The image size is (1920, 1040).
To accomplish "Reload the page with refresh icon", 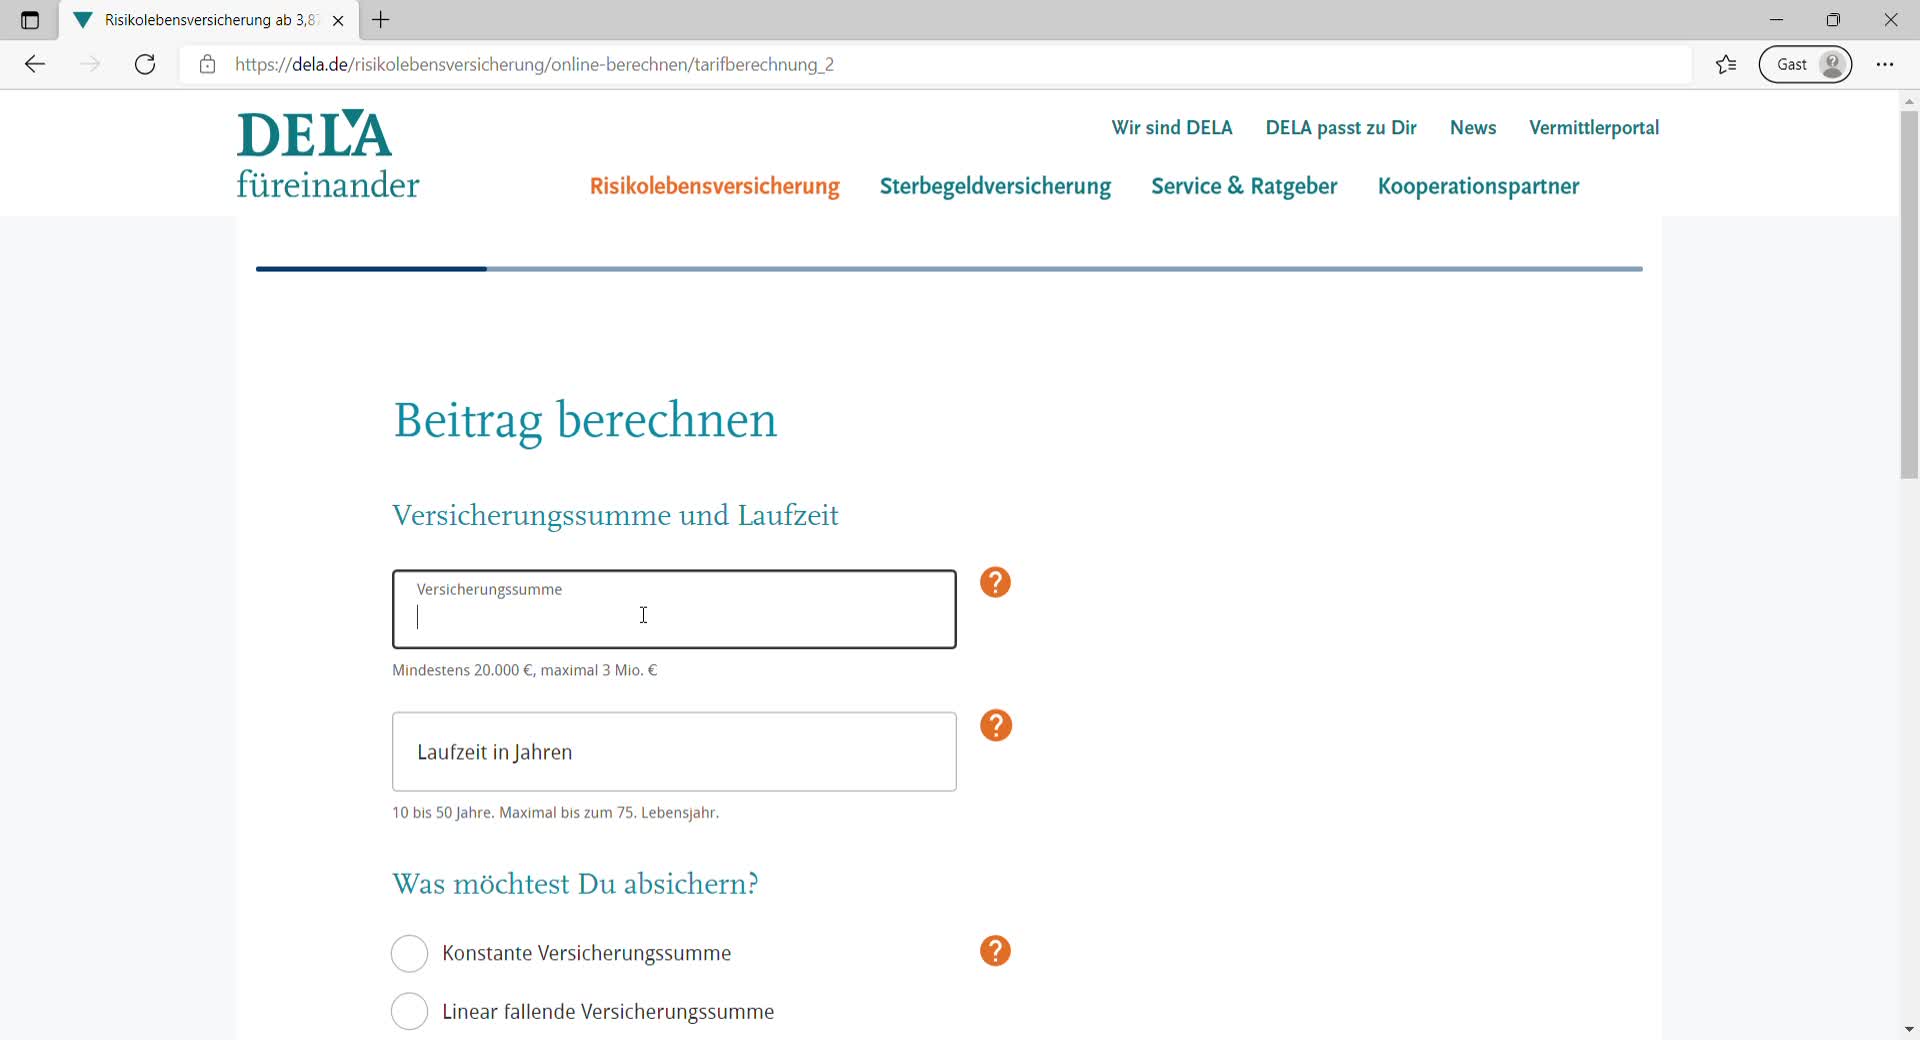I will [145, 65].
